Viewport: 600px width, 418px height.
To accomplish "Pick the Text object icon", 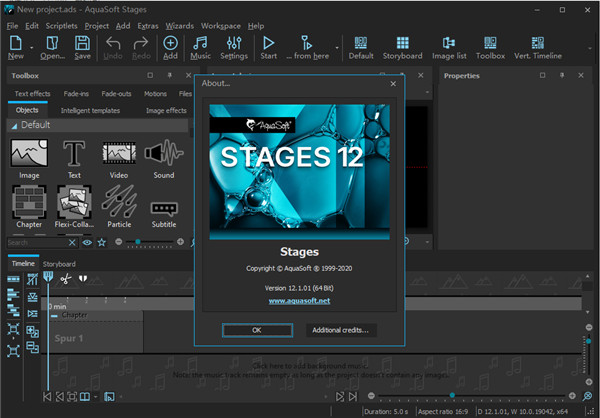I will tap(74, 155).
